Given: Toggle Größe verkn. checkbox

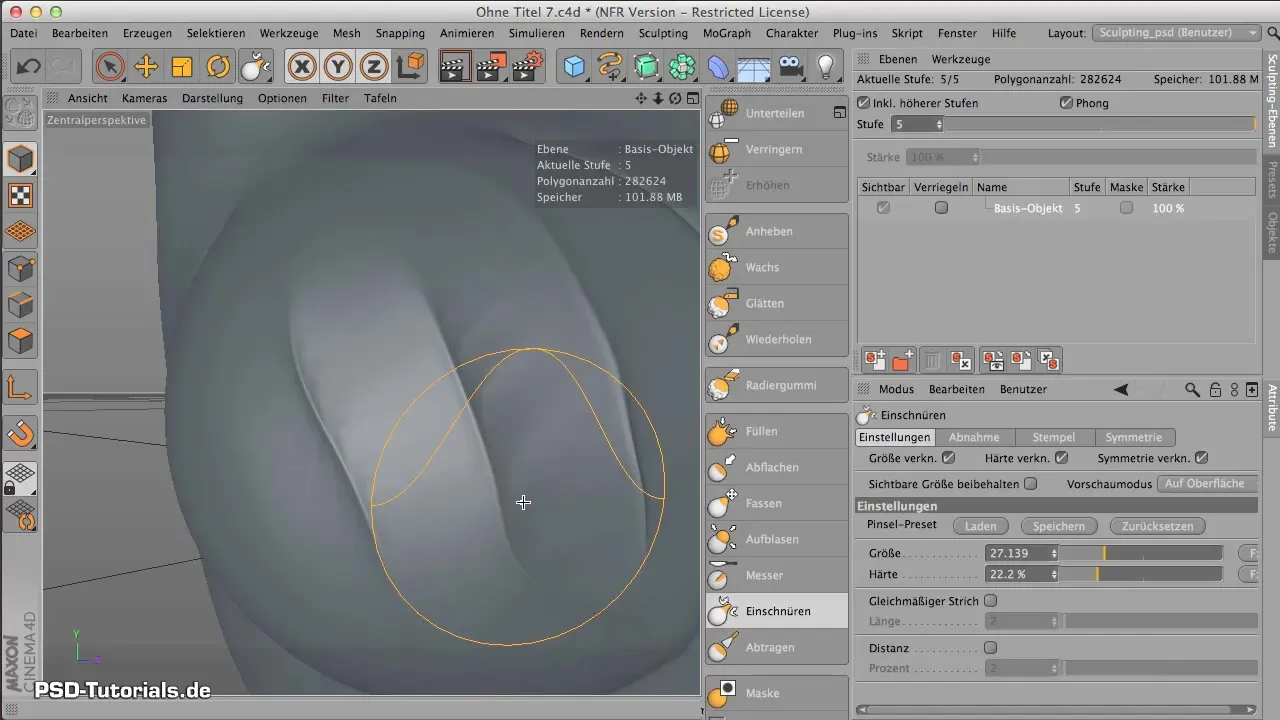Looking at the screenshot, I should [x=949, y=458].
